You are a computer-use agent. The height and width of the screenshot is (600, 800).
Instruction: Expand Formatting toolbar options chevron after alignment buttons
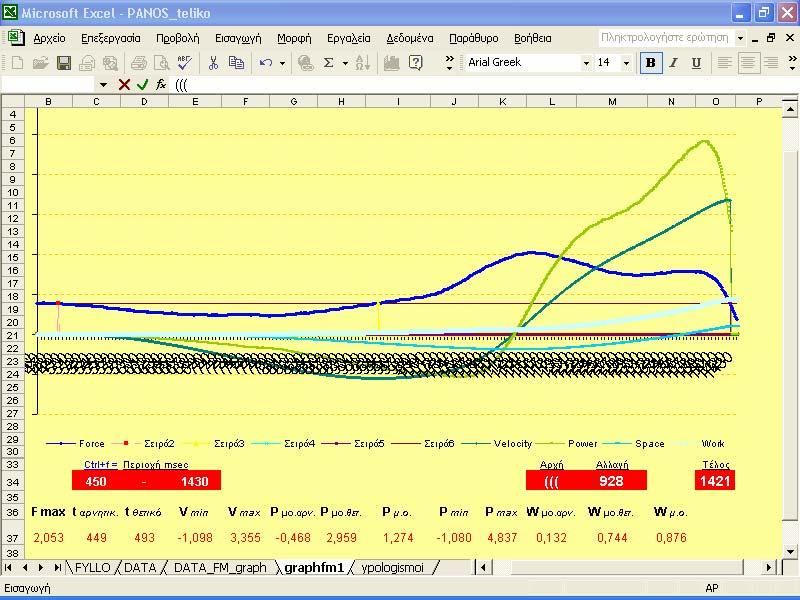792,63
